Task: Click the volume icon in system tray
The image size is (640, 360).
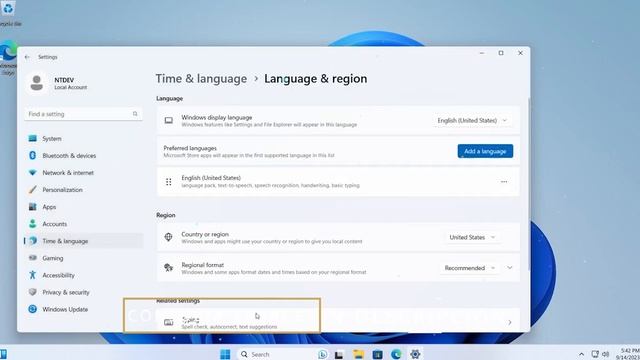Action: pos(606,354)
